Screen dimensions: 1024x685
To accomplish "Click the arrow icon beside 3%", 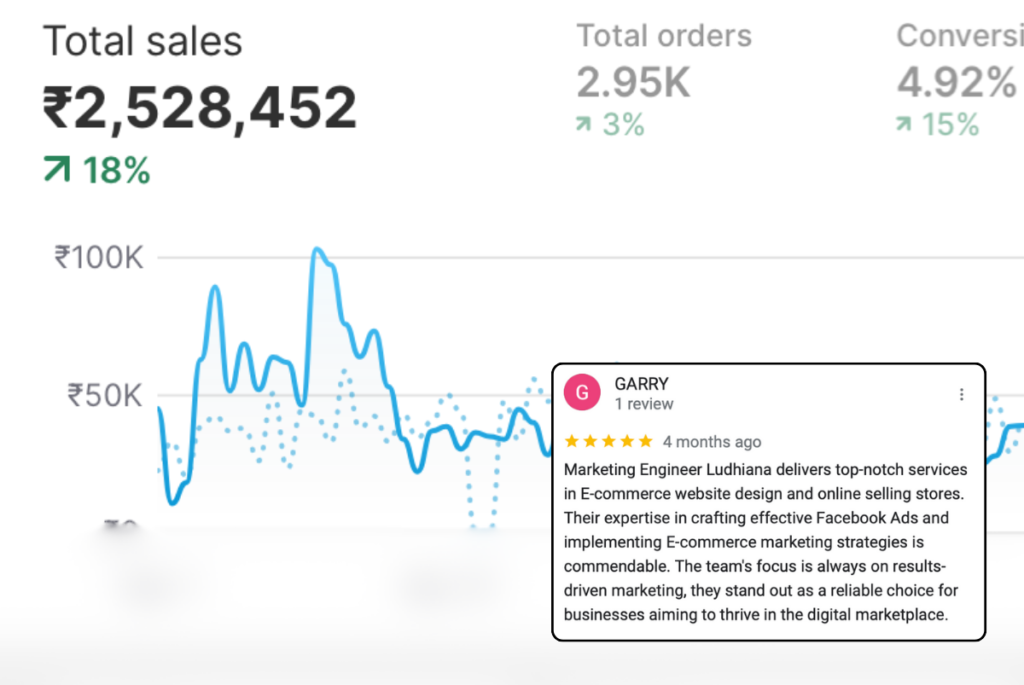I will coord(584,125).
